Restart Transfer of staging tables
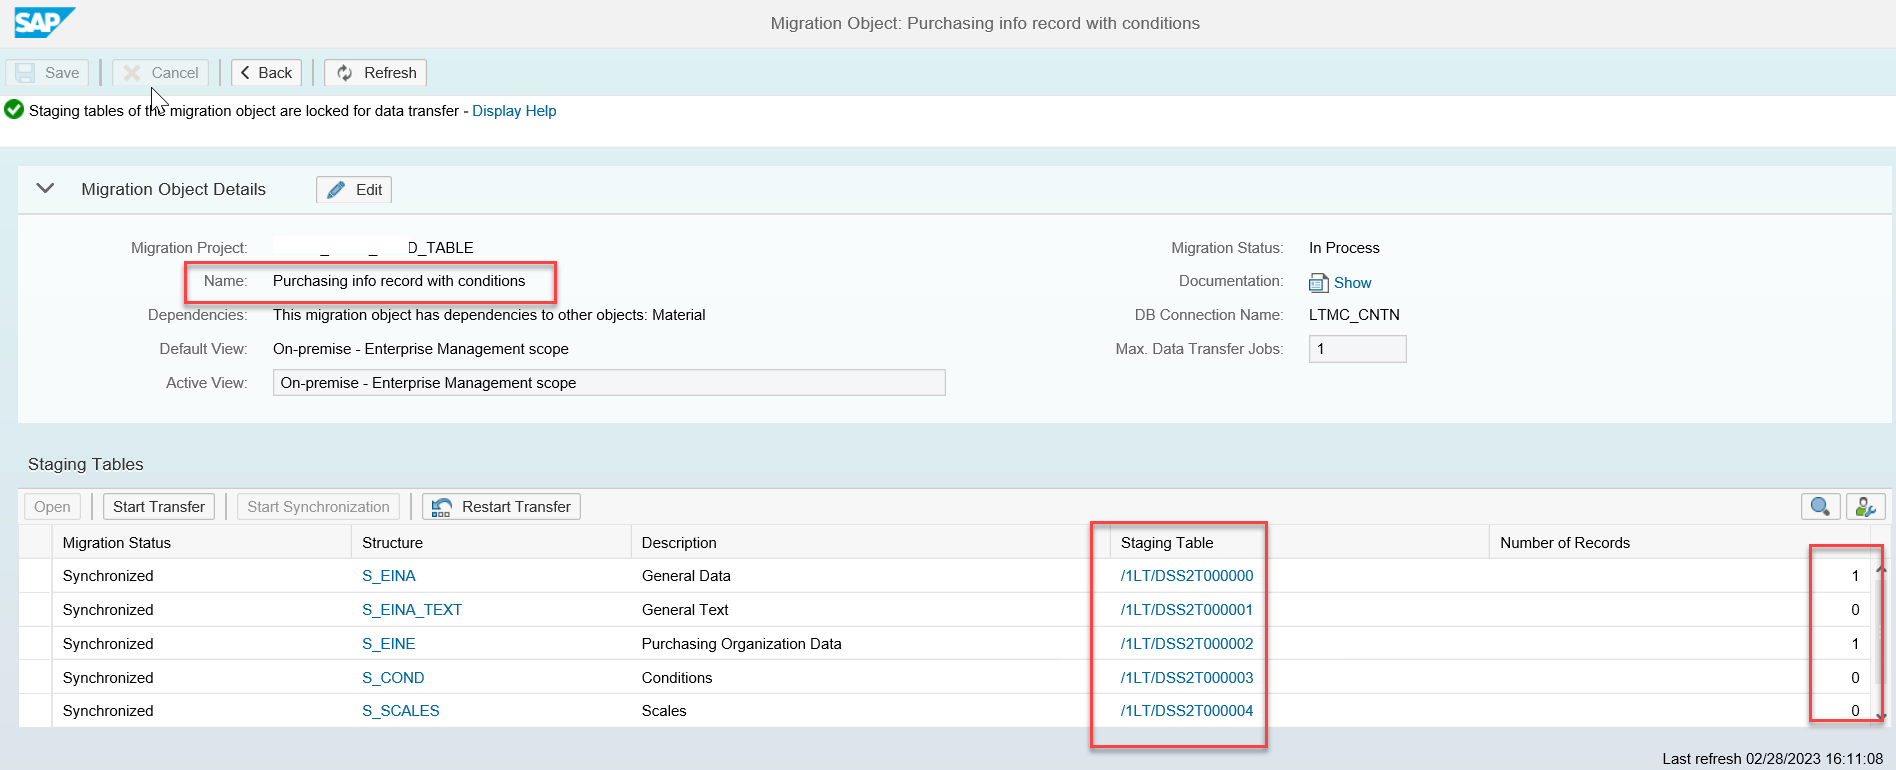The image size is (1896, 770). pyautogui.click(x=501, y=507)
